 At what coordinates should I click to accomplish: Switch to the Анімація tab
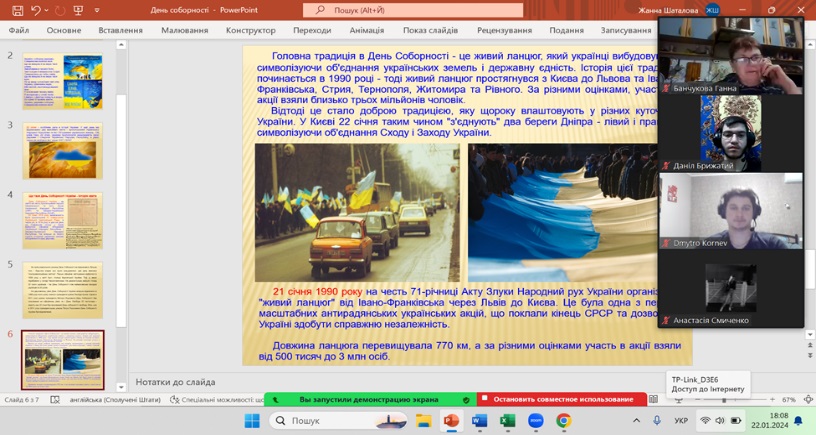[x=367, y=30]
